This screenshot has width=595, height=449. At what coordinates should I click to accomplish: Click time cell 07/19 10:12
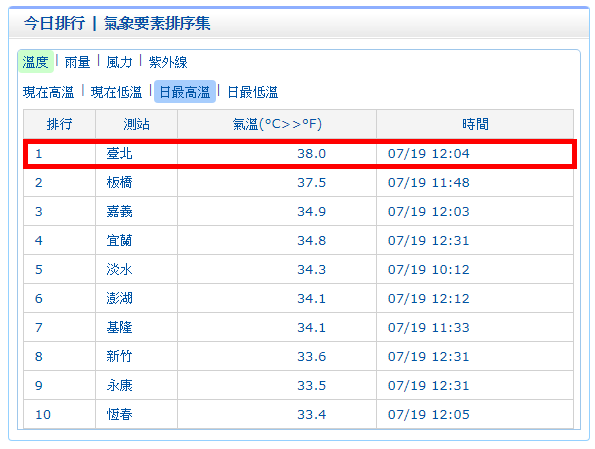pos(428,269)
